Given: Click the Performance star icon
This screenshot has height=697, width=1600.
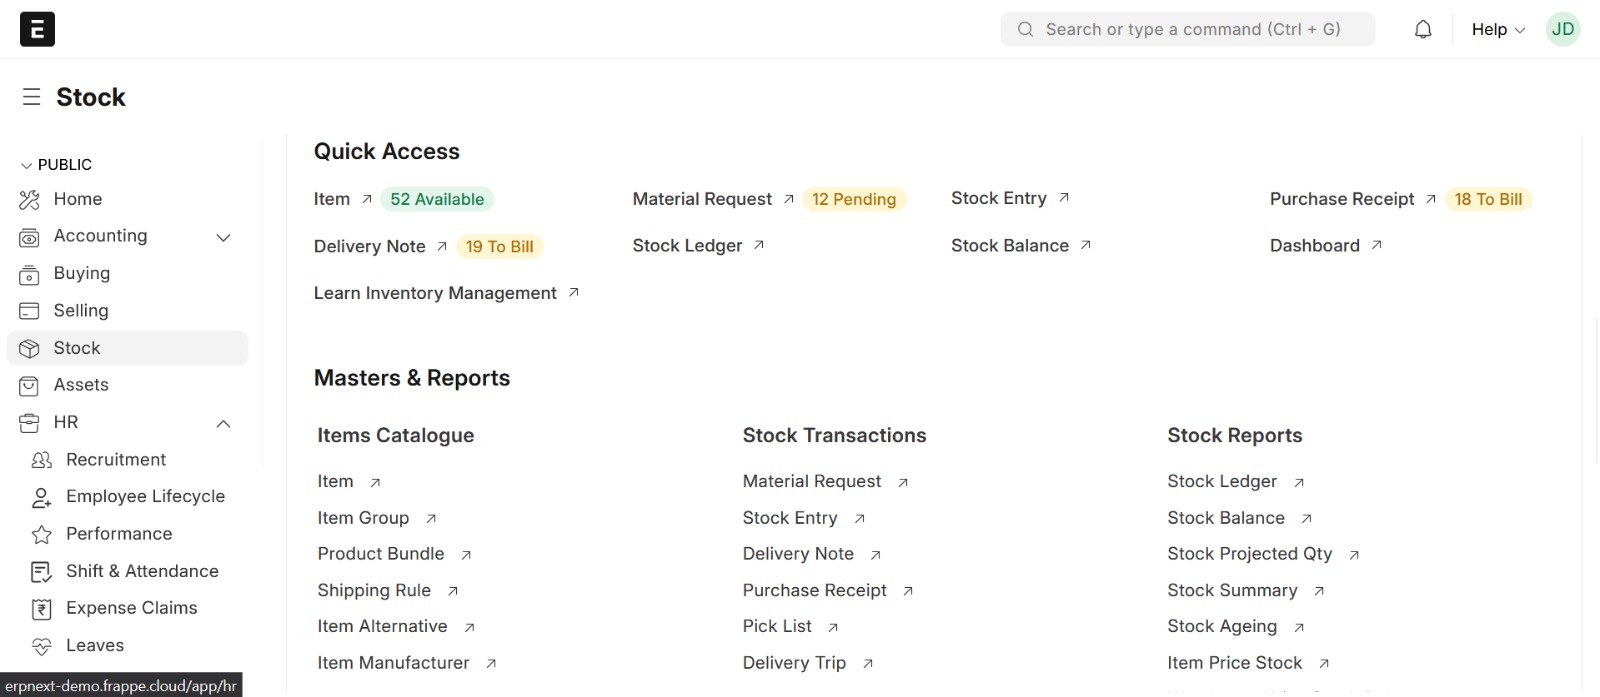Looking at the screenshot, I should 42,535.
